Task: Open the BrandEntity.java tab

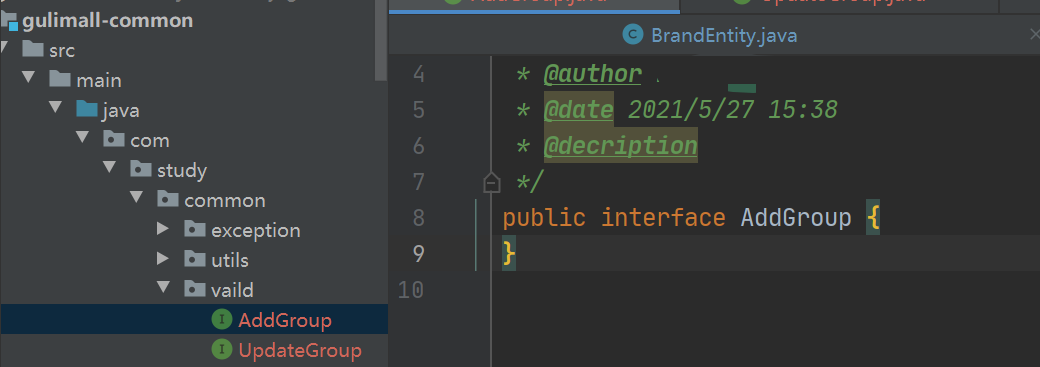Action: [x=710, y=35]
